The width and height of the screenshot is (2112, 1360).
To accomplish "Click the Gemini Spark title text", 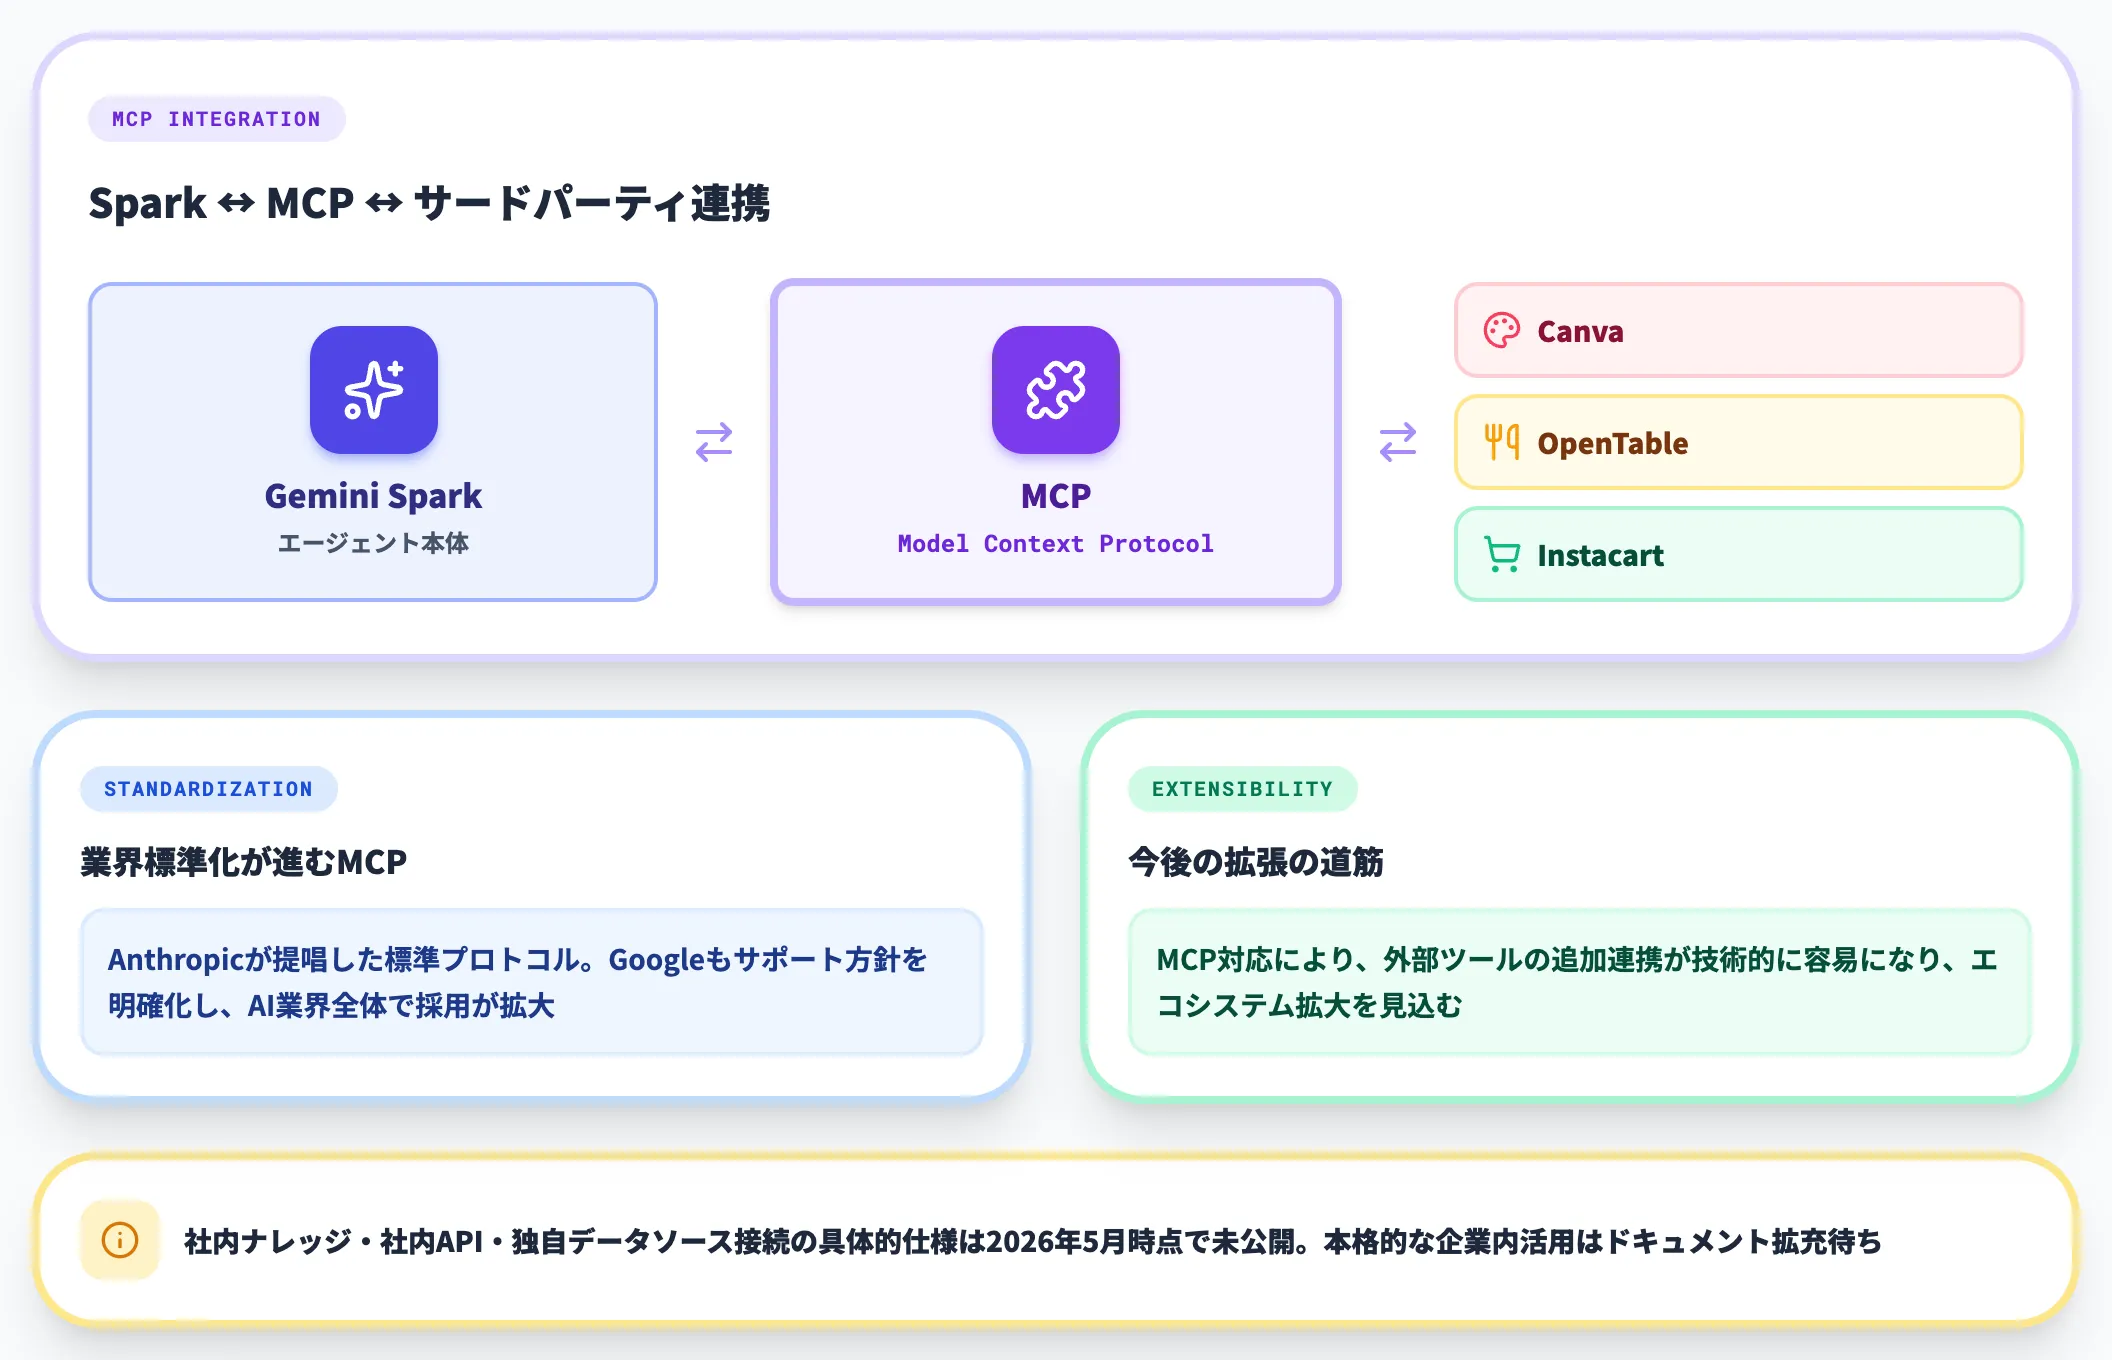I will pyautogui.click(x=373, y=496).
